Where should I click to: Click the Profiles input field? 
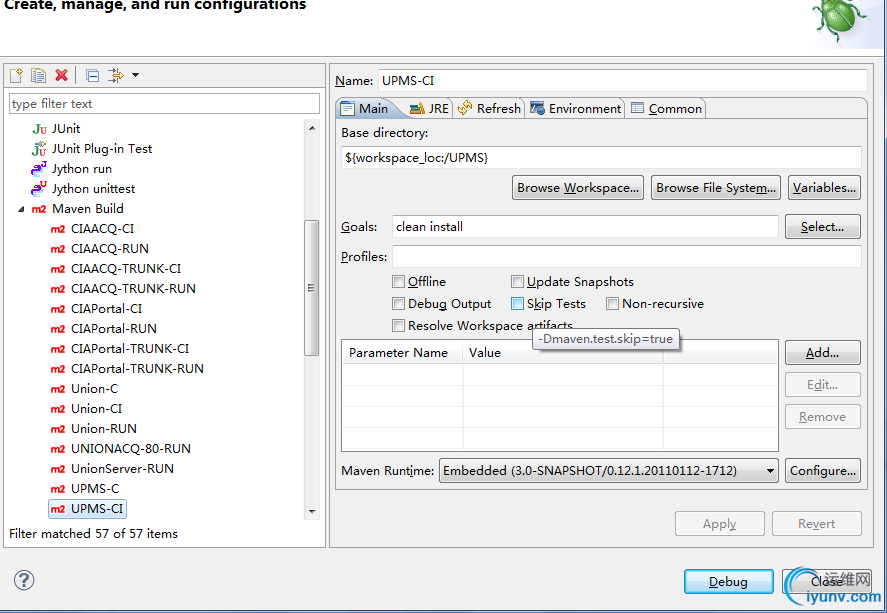point(627,257)
